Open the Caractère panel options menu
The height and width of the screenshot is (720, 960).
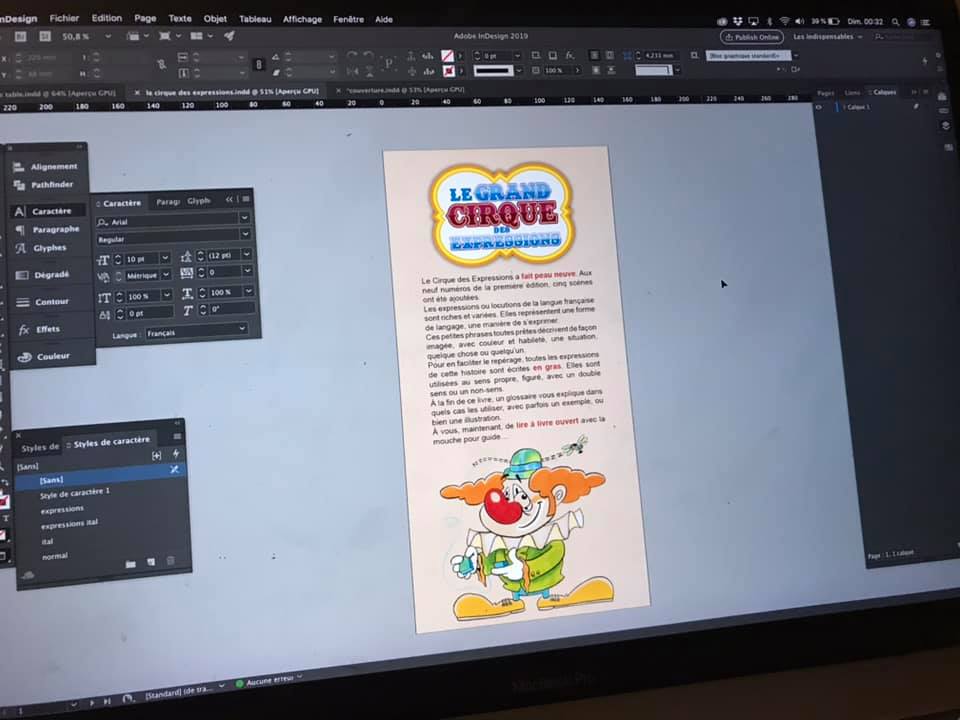pos(246,199)
